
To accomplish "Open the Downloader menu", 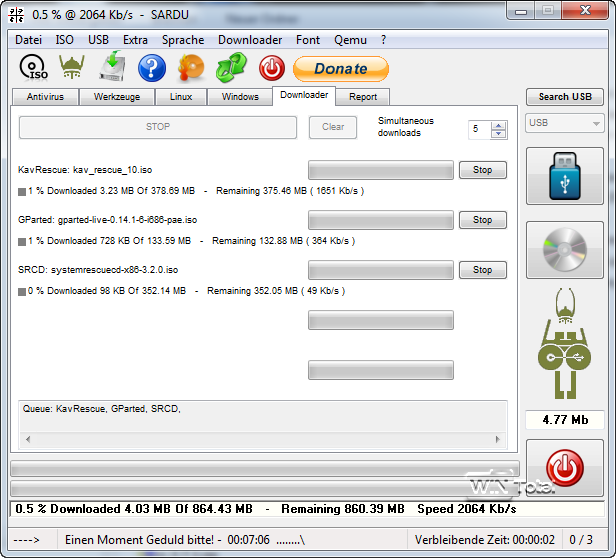I will coord(250,40).
